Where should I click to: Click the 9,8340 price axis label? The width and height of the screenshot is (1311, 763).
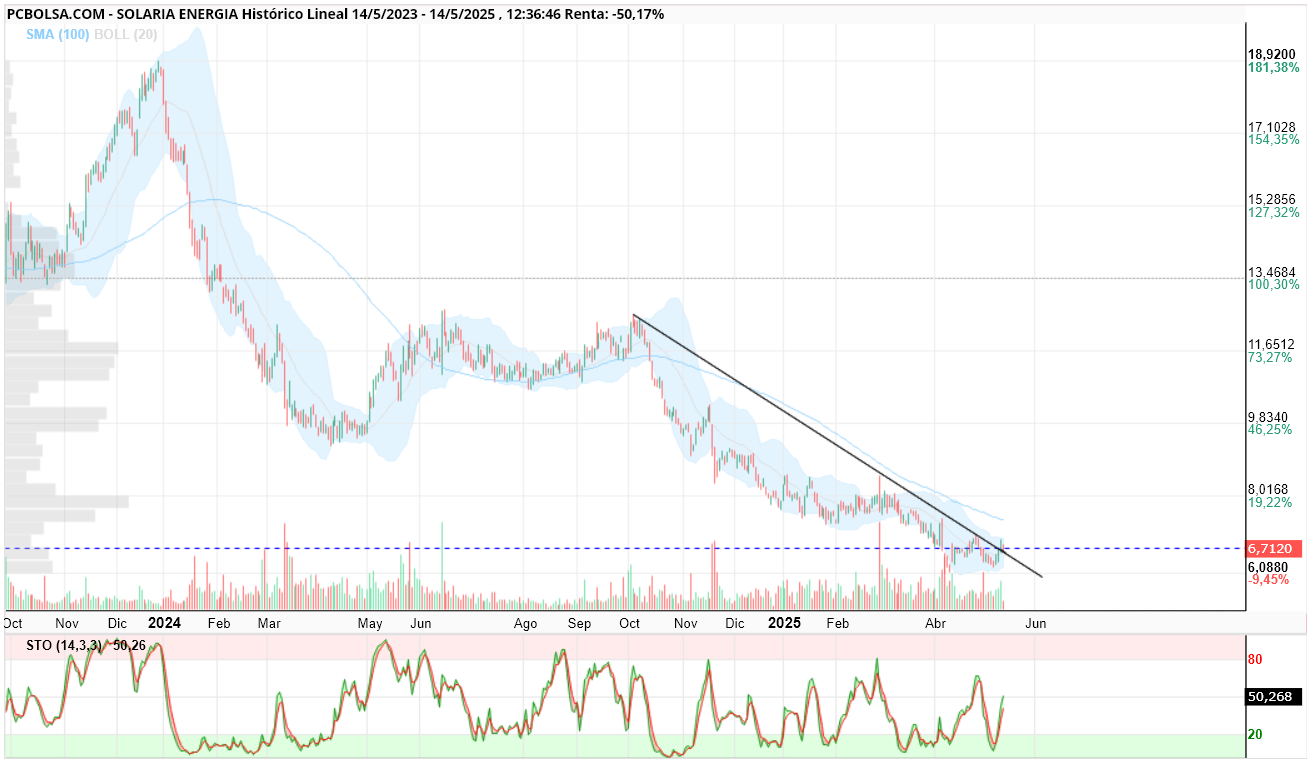1270,417
